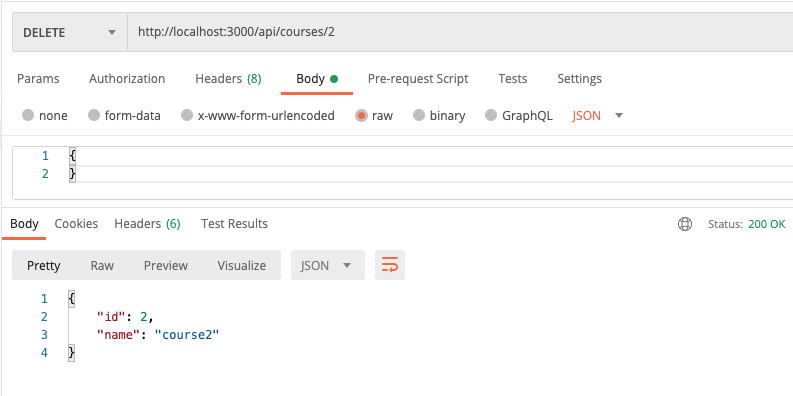This screenshot has height=396, width=793.
Task: Switch to the Preview response view
Action: (166, 266)
